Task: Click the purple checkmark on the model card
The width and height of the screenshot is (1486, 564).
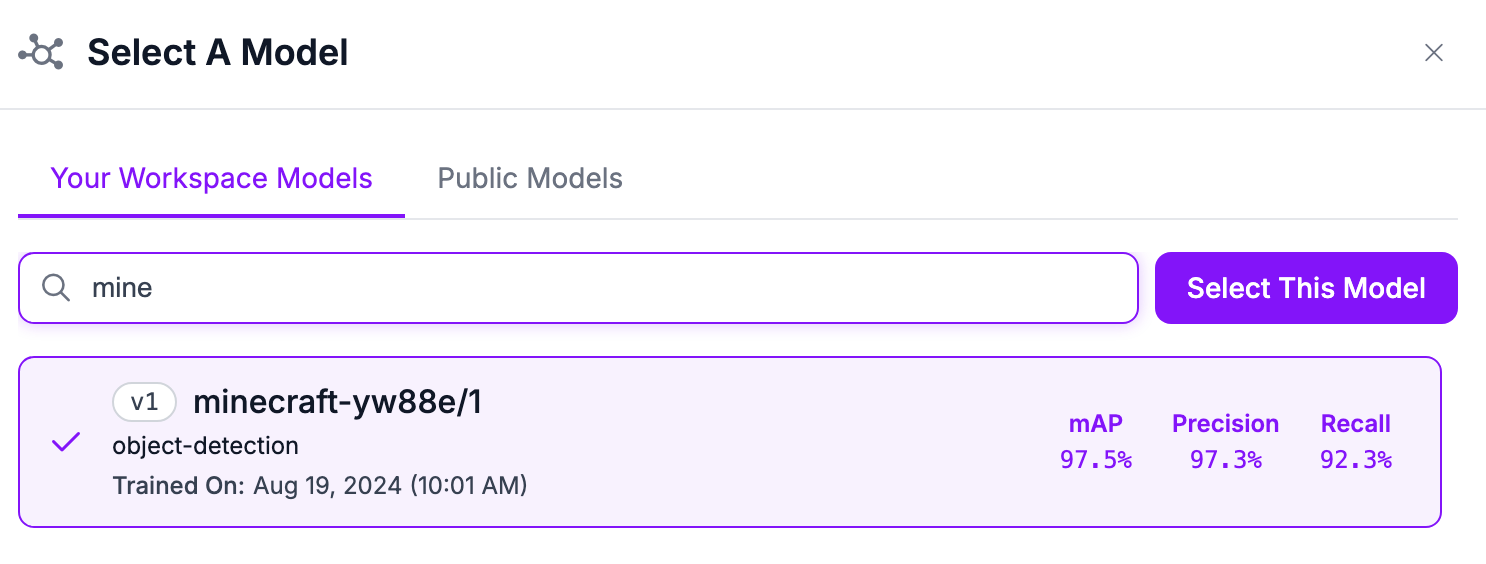Action: point(66,441)
